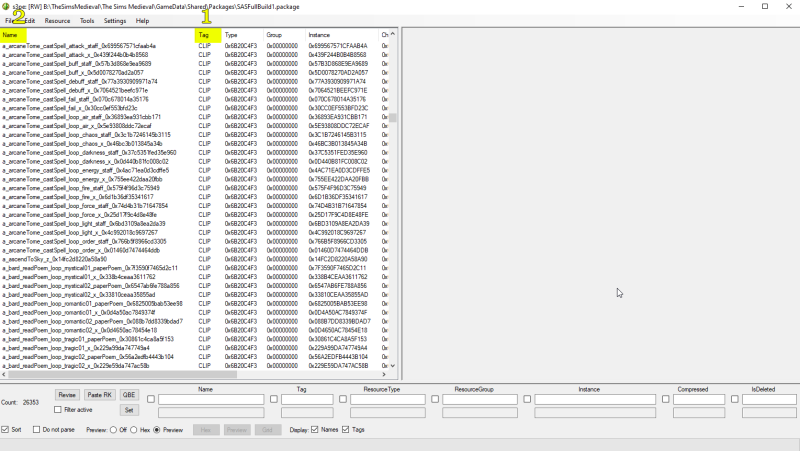800x451 pixels.
Task: Open the Settings menu
Action: click(115, 20)
